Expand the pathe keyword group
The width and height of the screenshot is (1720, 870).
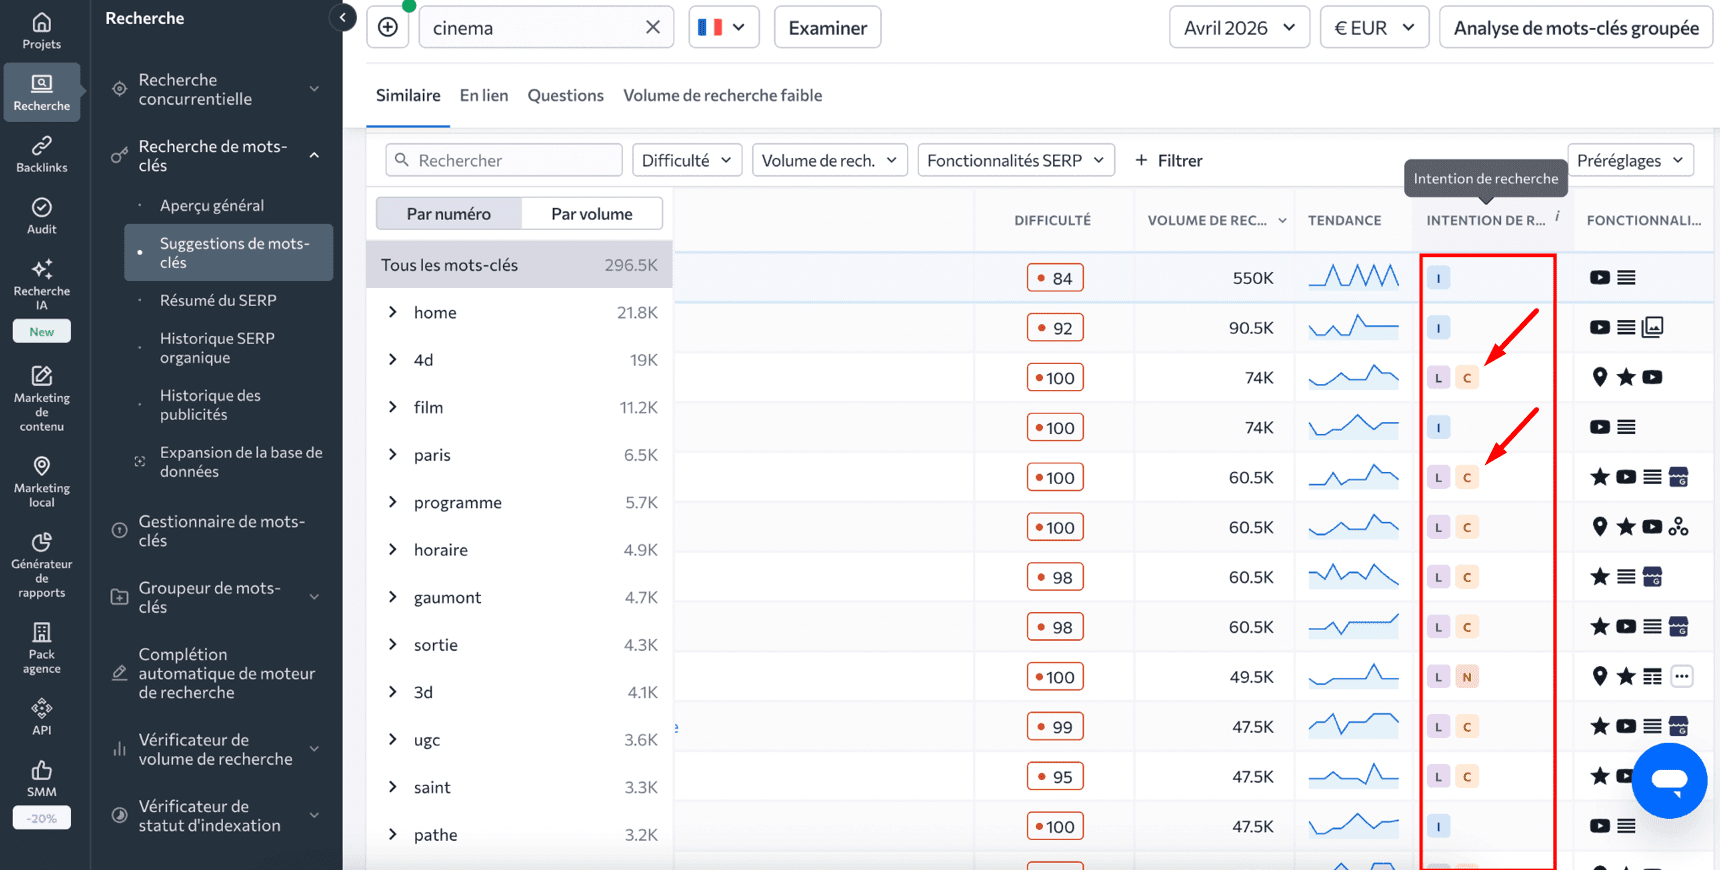click(x=393, y=834)
